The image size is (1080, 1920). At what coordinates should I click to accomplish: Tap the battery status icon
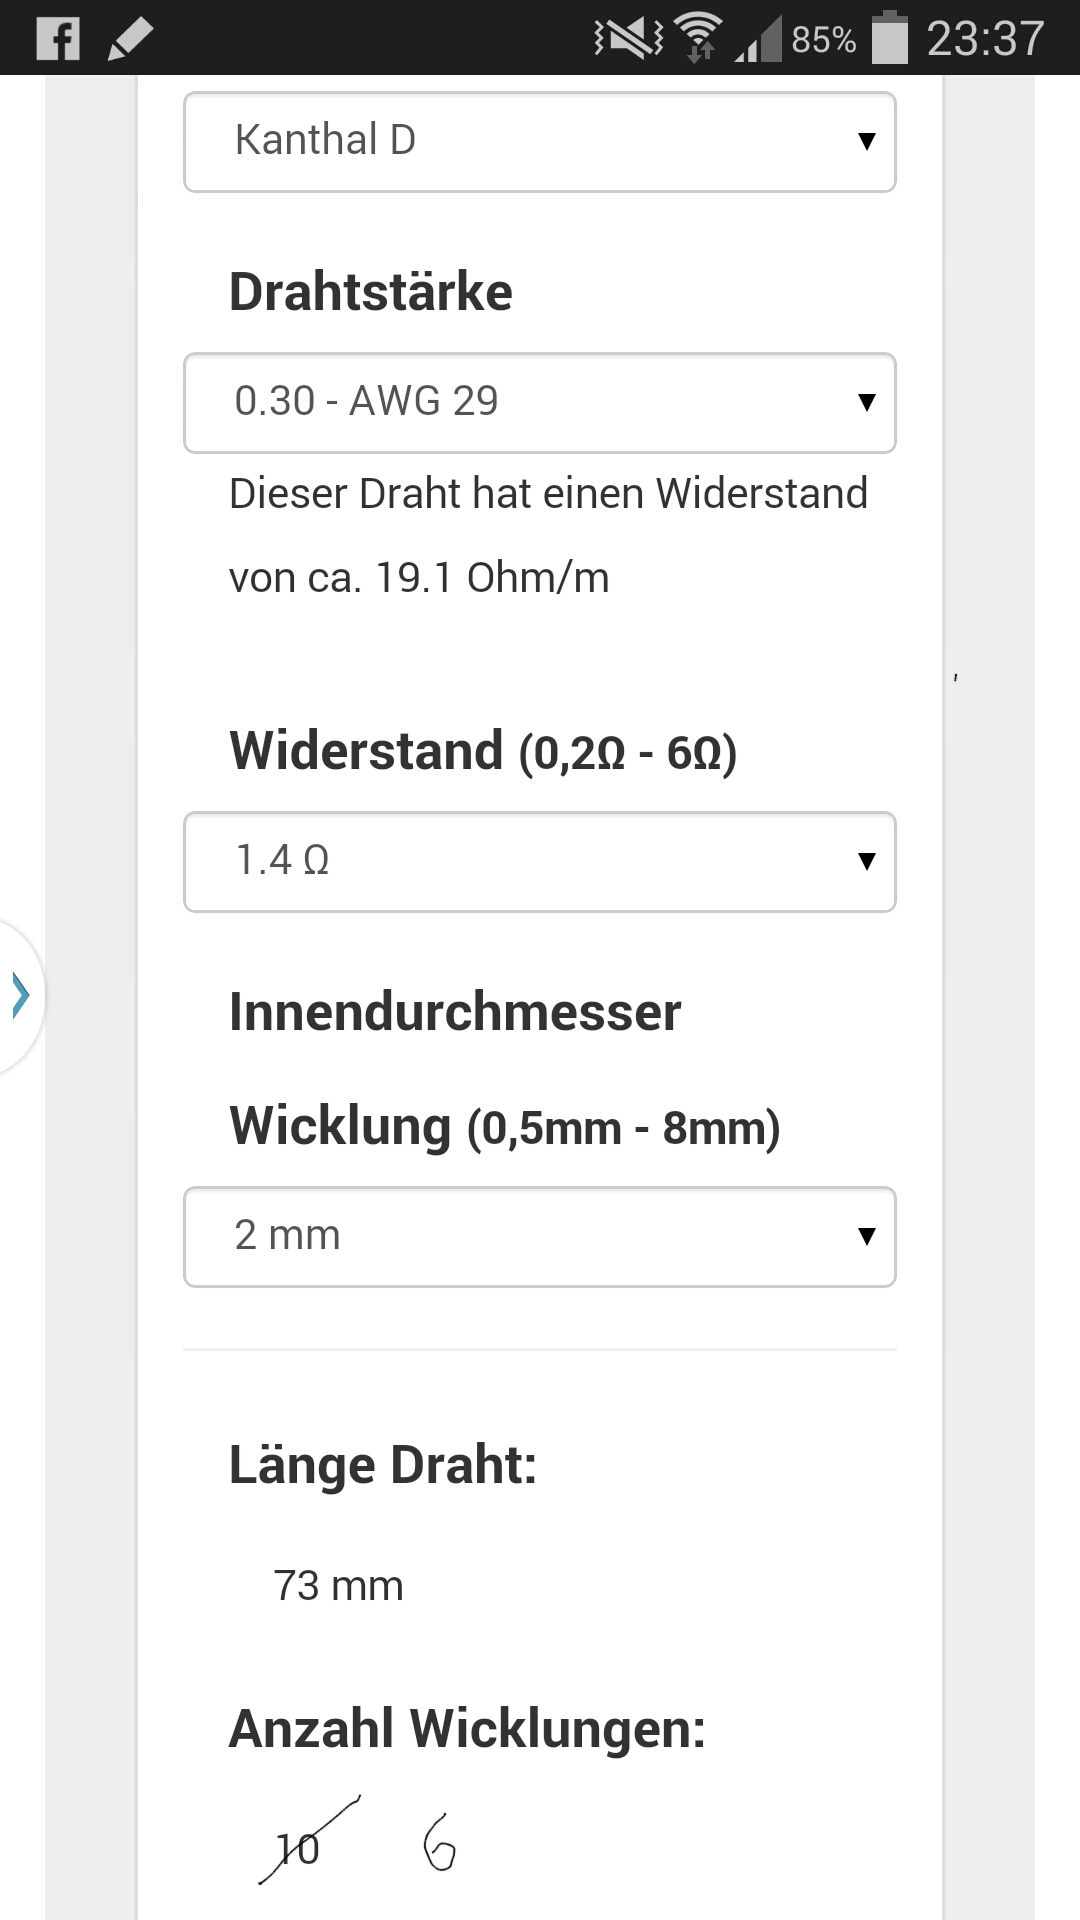pyautogui.click(x=889, y=39)
